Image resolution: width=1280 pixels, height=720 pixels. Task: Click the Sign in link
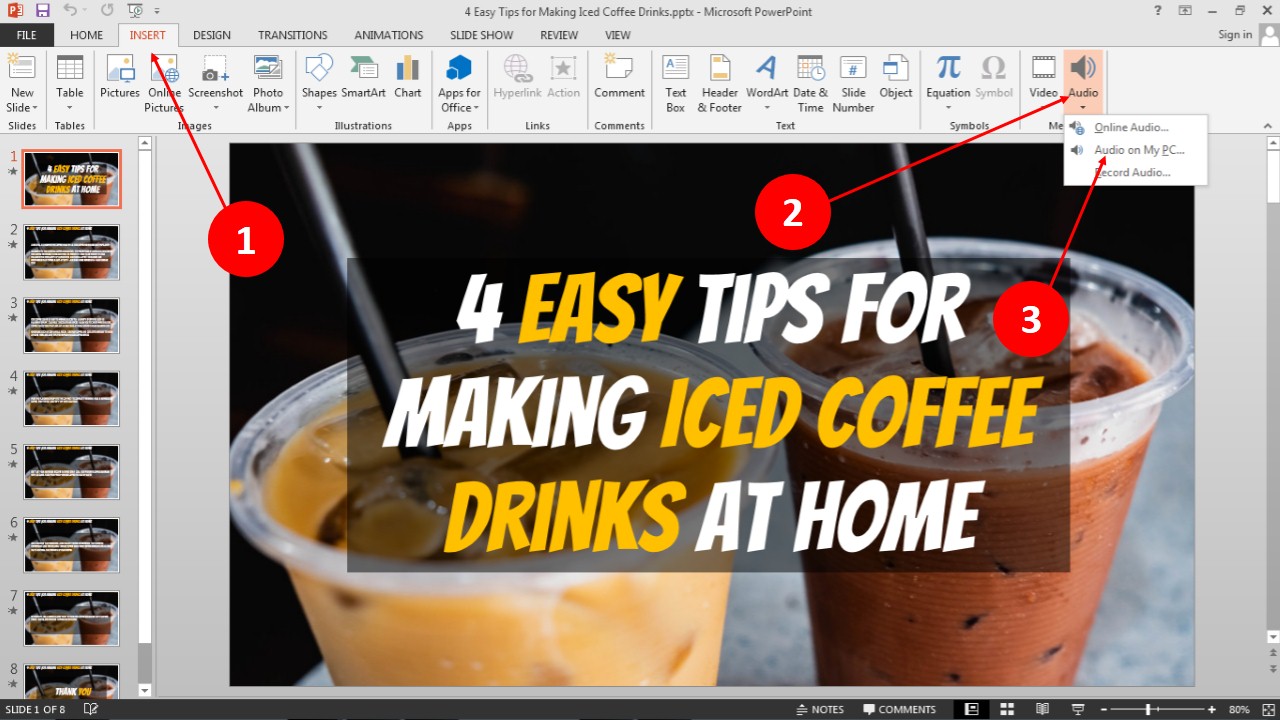click(x=1235, y=35)
